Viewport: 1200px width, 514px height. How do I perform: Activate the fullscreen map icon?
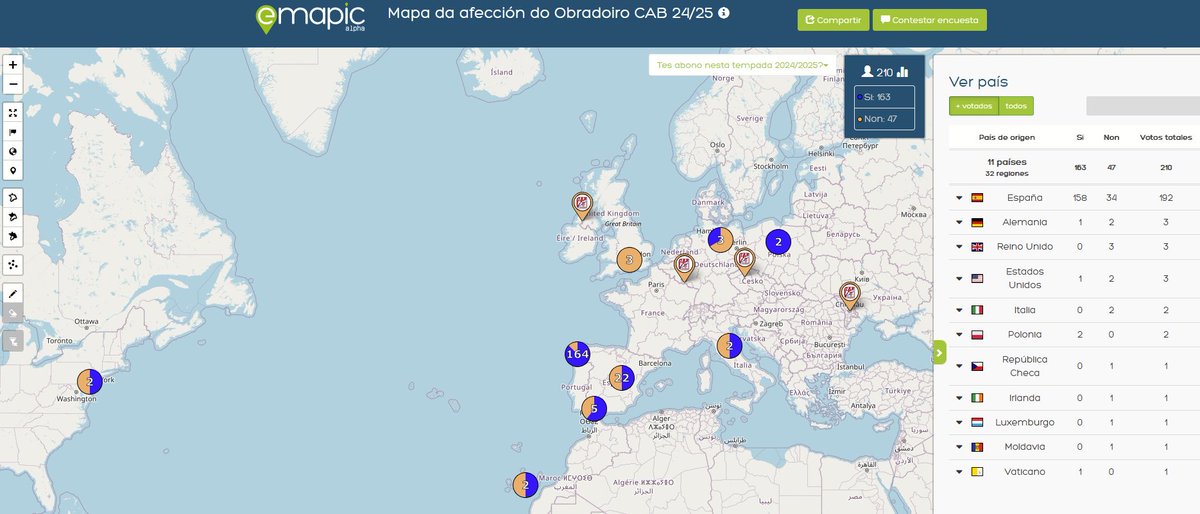(x=13, y=113)
